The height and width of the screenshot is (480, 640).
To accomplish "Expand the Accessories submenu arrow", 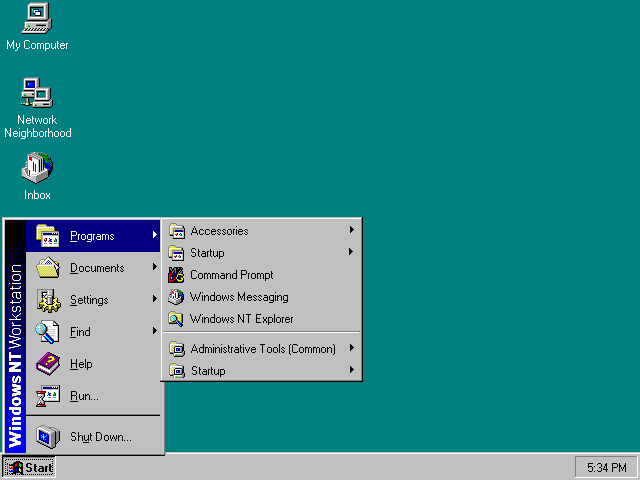I will 351,230.
